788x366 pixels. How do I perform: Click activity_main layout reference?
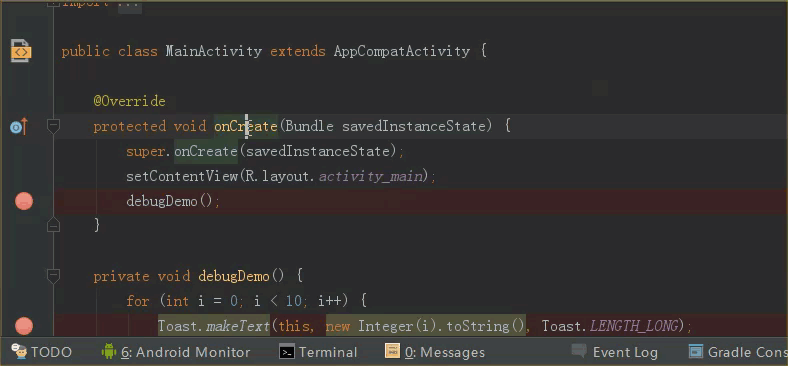point(370,177)
